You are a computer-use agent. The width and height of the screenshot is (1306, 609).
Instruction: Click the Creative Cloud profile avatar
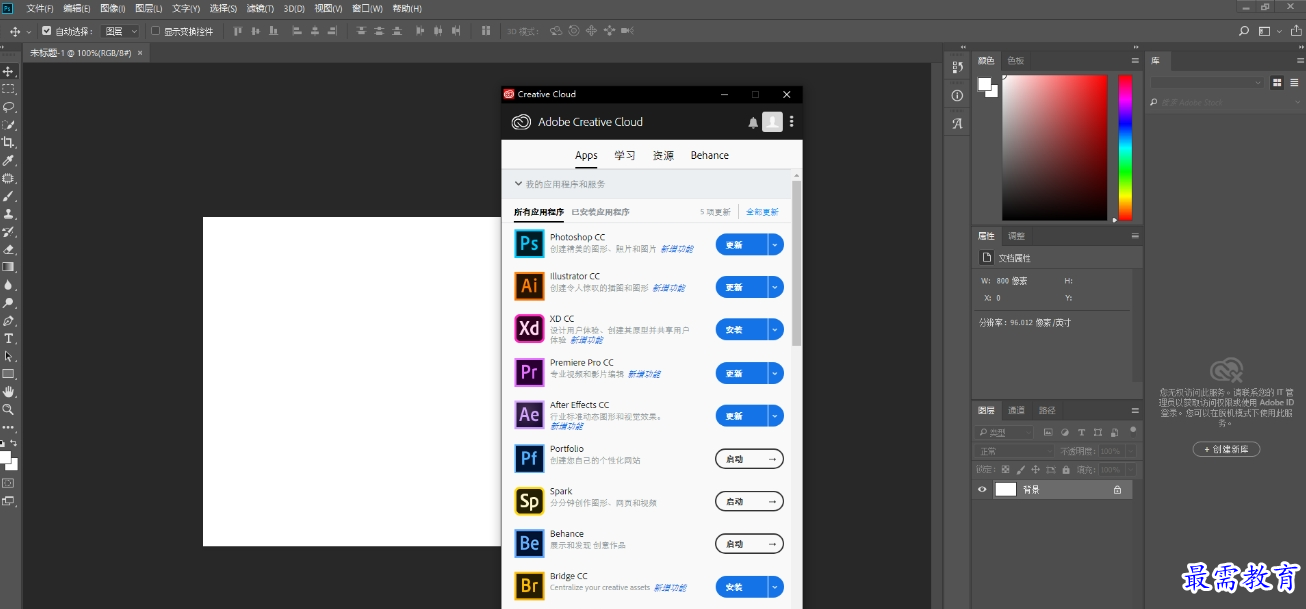(772, 122)
